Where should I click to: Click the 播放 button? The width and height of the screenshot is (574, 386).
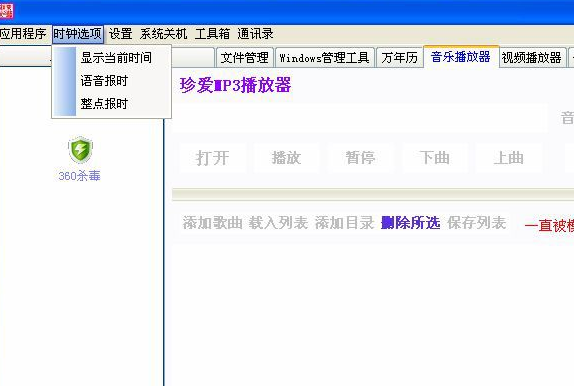[287, 158]
